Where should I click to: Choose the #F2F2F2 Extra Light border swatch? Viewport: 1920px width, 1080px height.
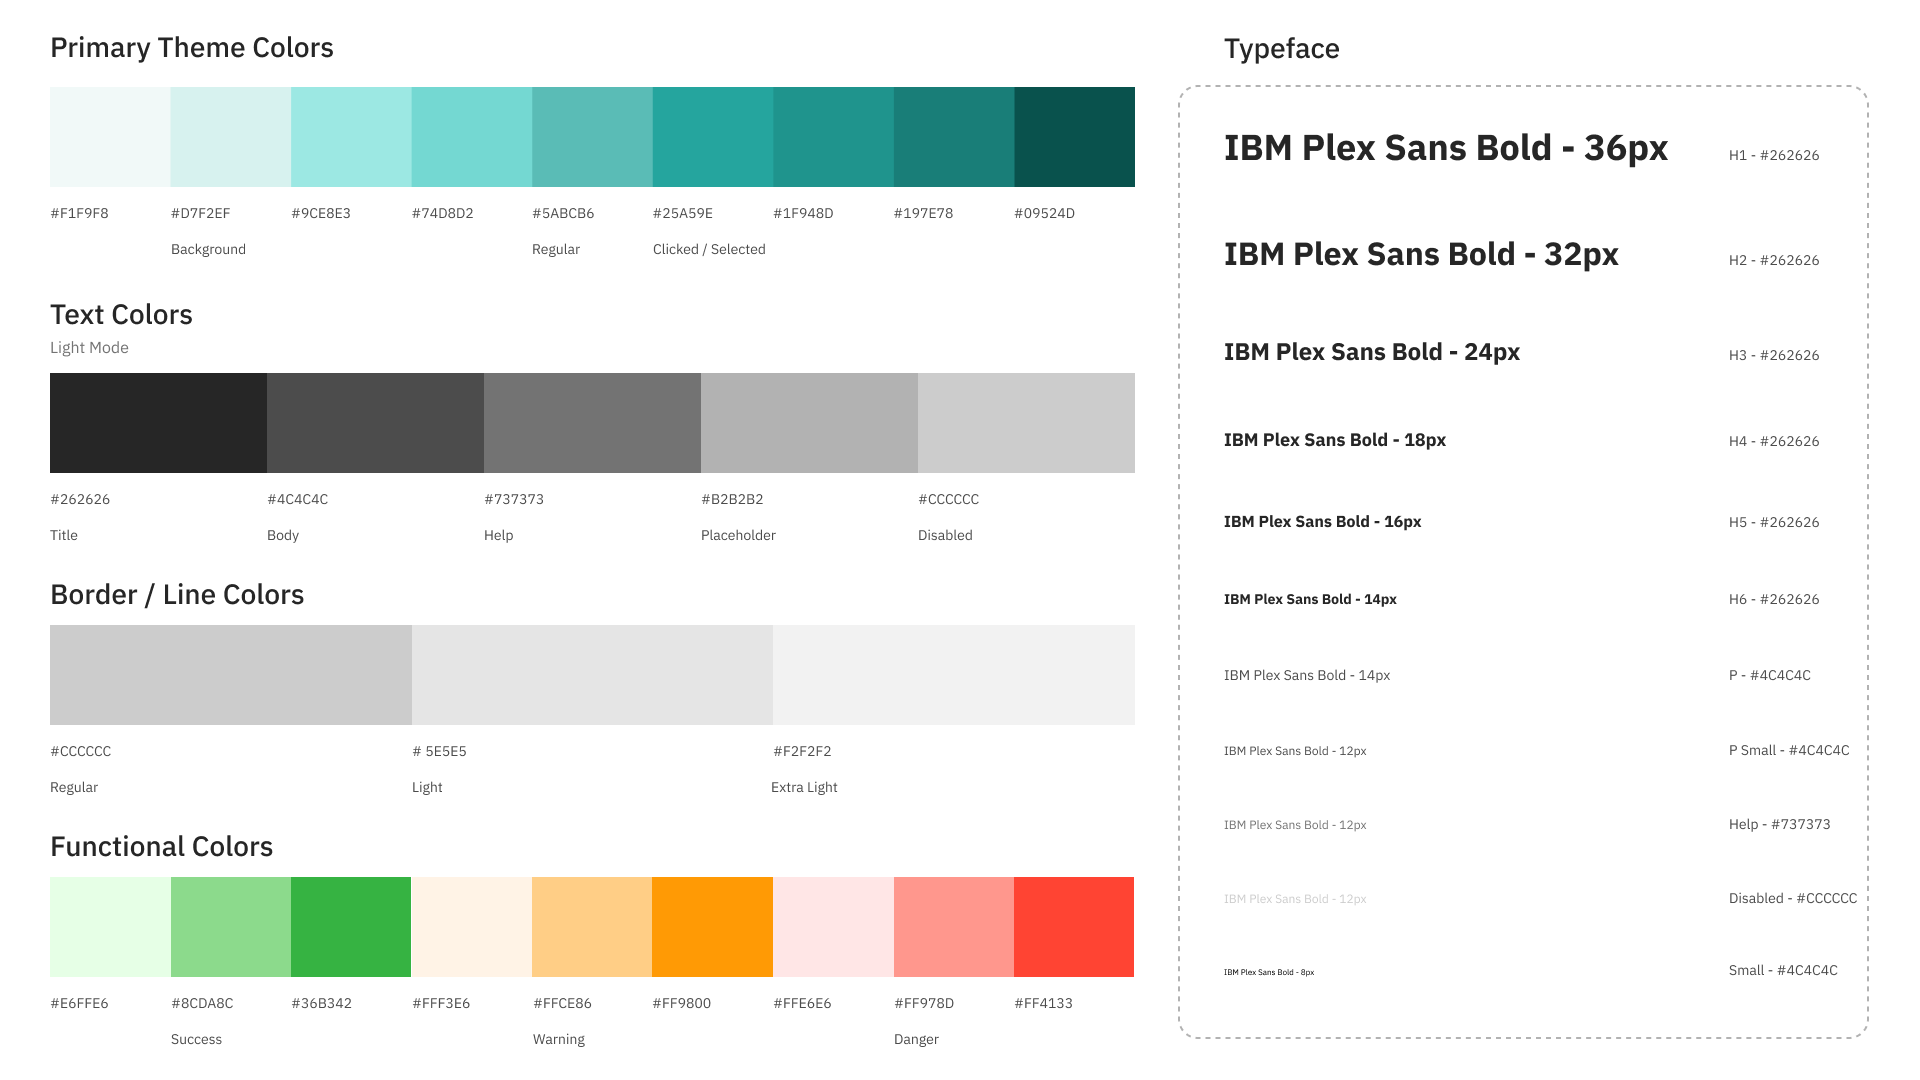pyautogui.click(x=954, y=675)
